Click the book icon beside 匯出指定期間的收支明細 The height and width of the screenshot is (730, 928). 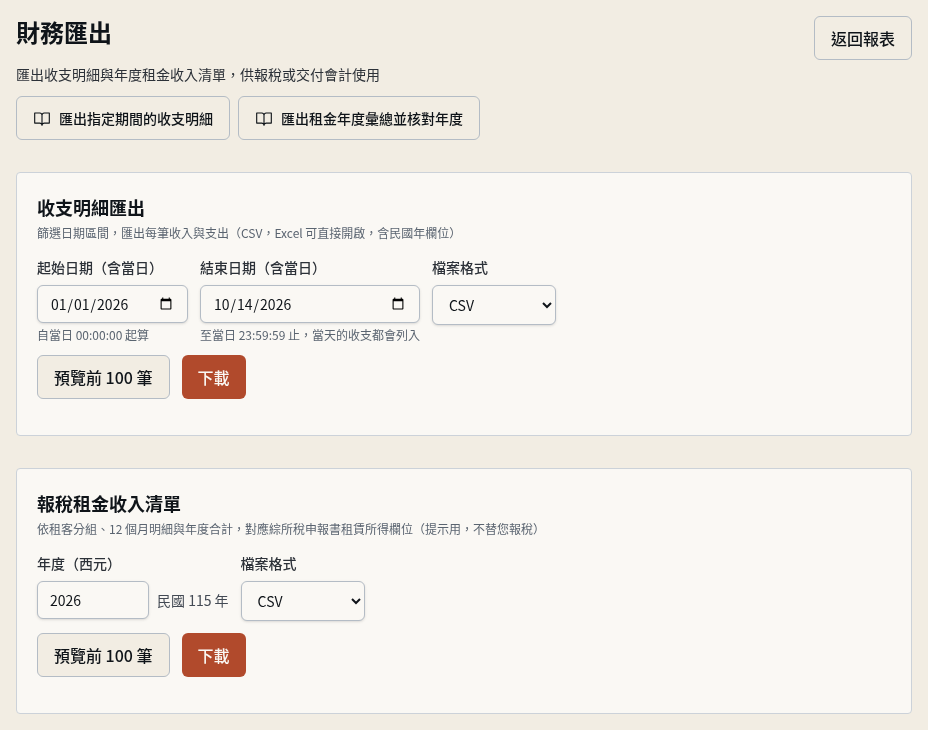(x=41, y=119)
